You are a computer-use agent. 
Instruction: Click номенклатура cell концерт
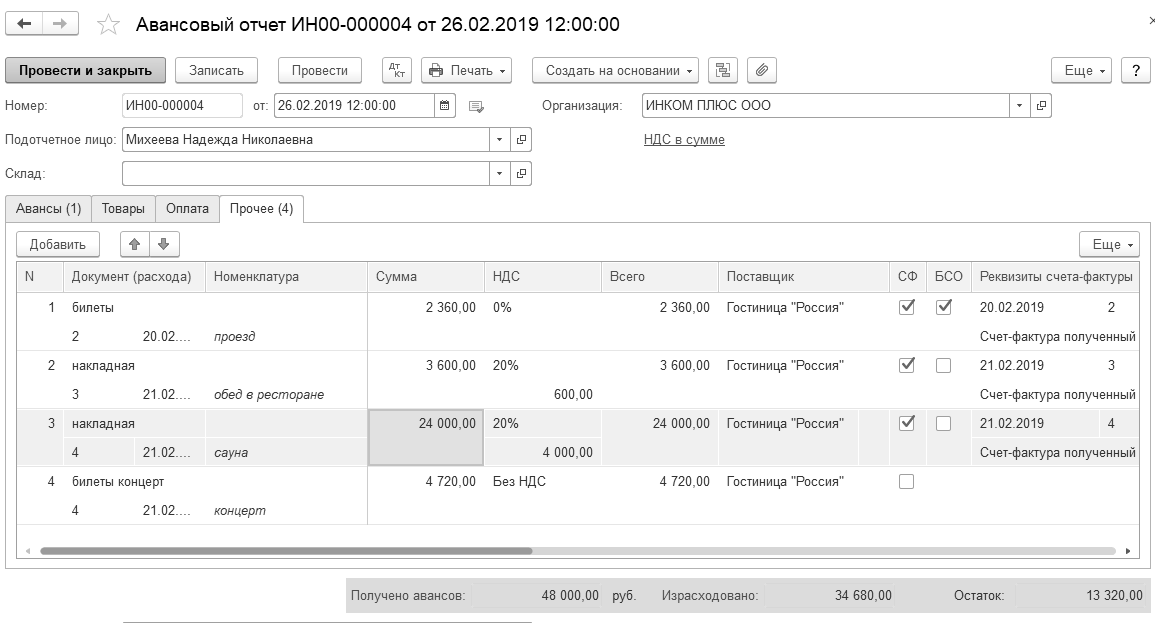(239, 511)
